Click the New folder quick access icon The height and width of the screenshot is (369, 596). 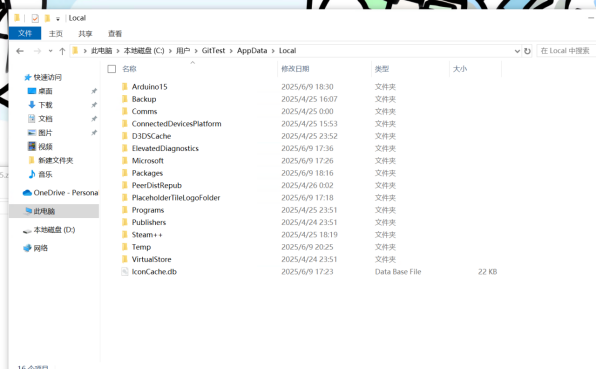47,18
